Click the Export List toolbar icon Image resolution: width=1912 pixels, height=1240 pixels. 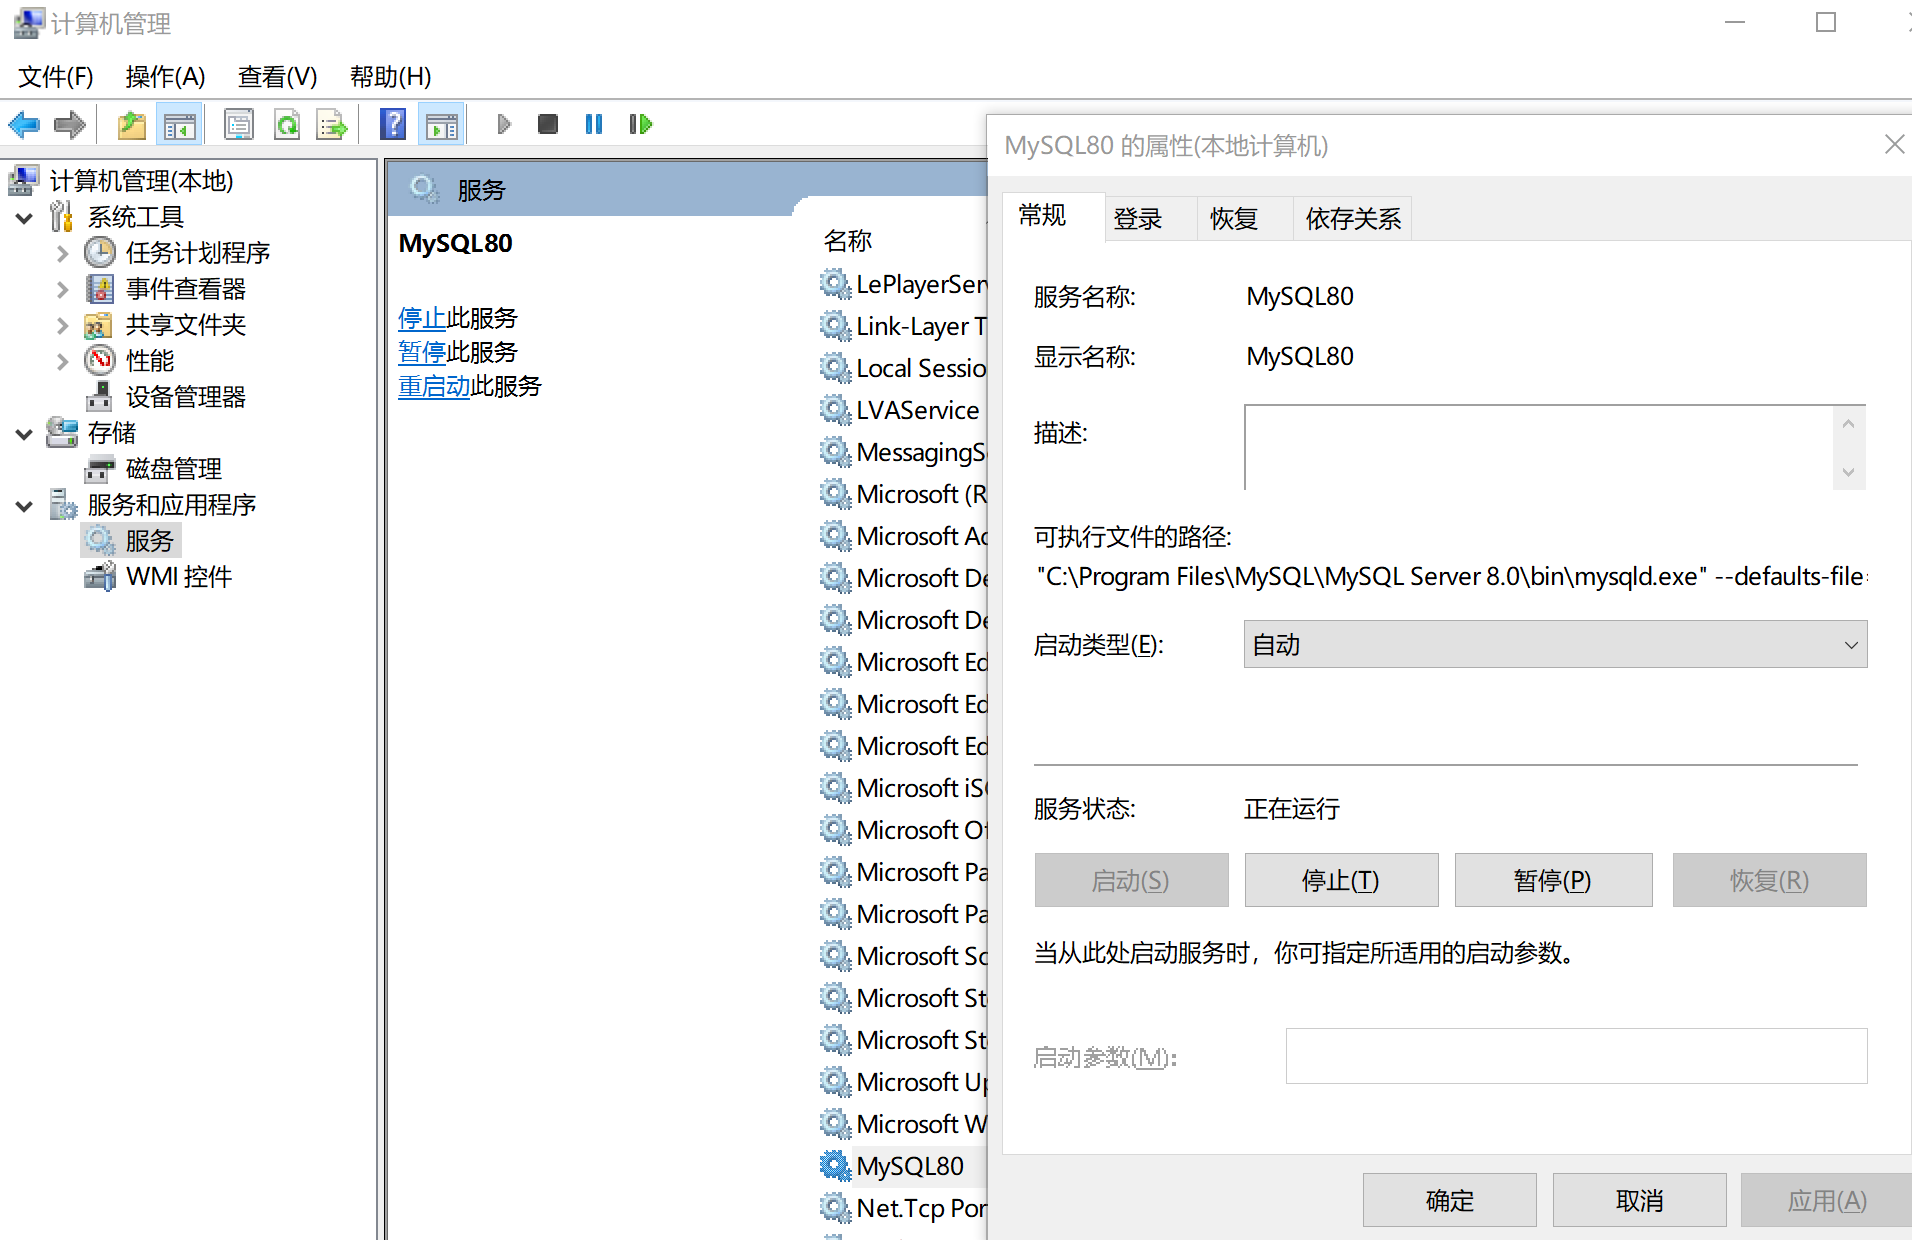332,125
